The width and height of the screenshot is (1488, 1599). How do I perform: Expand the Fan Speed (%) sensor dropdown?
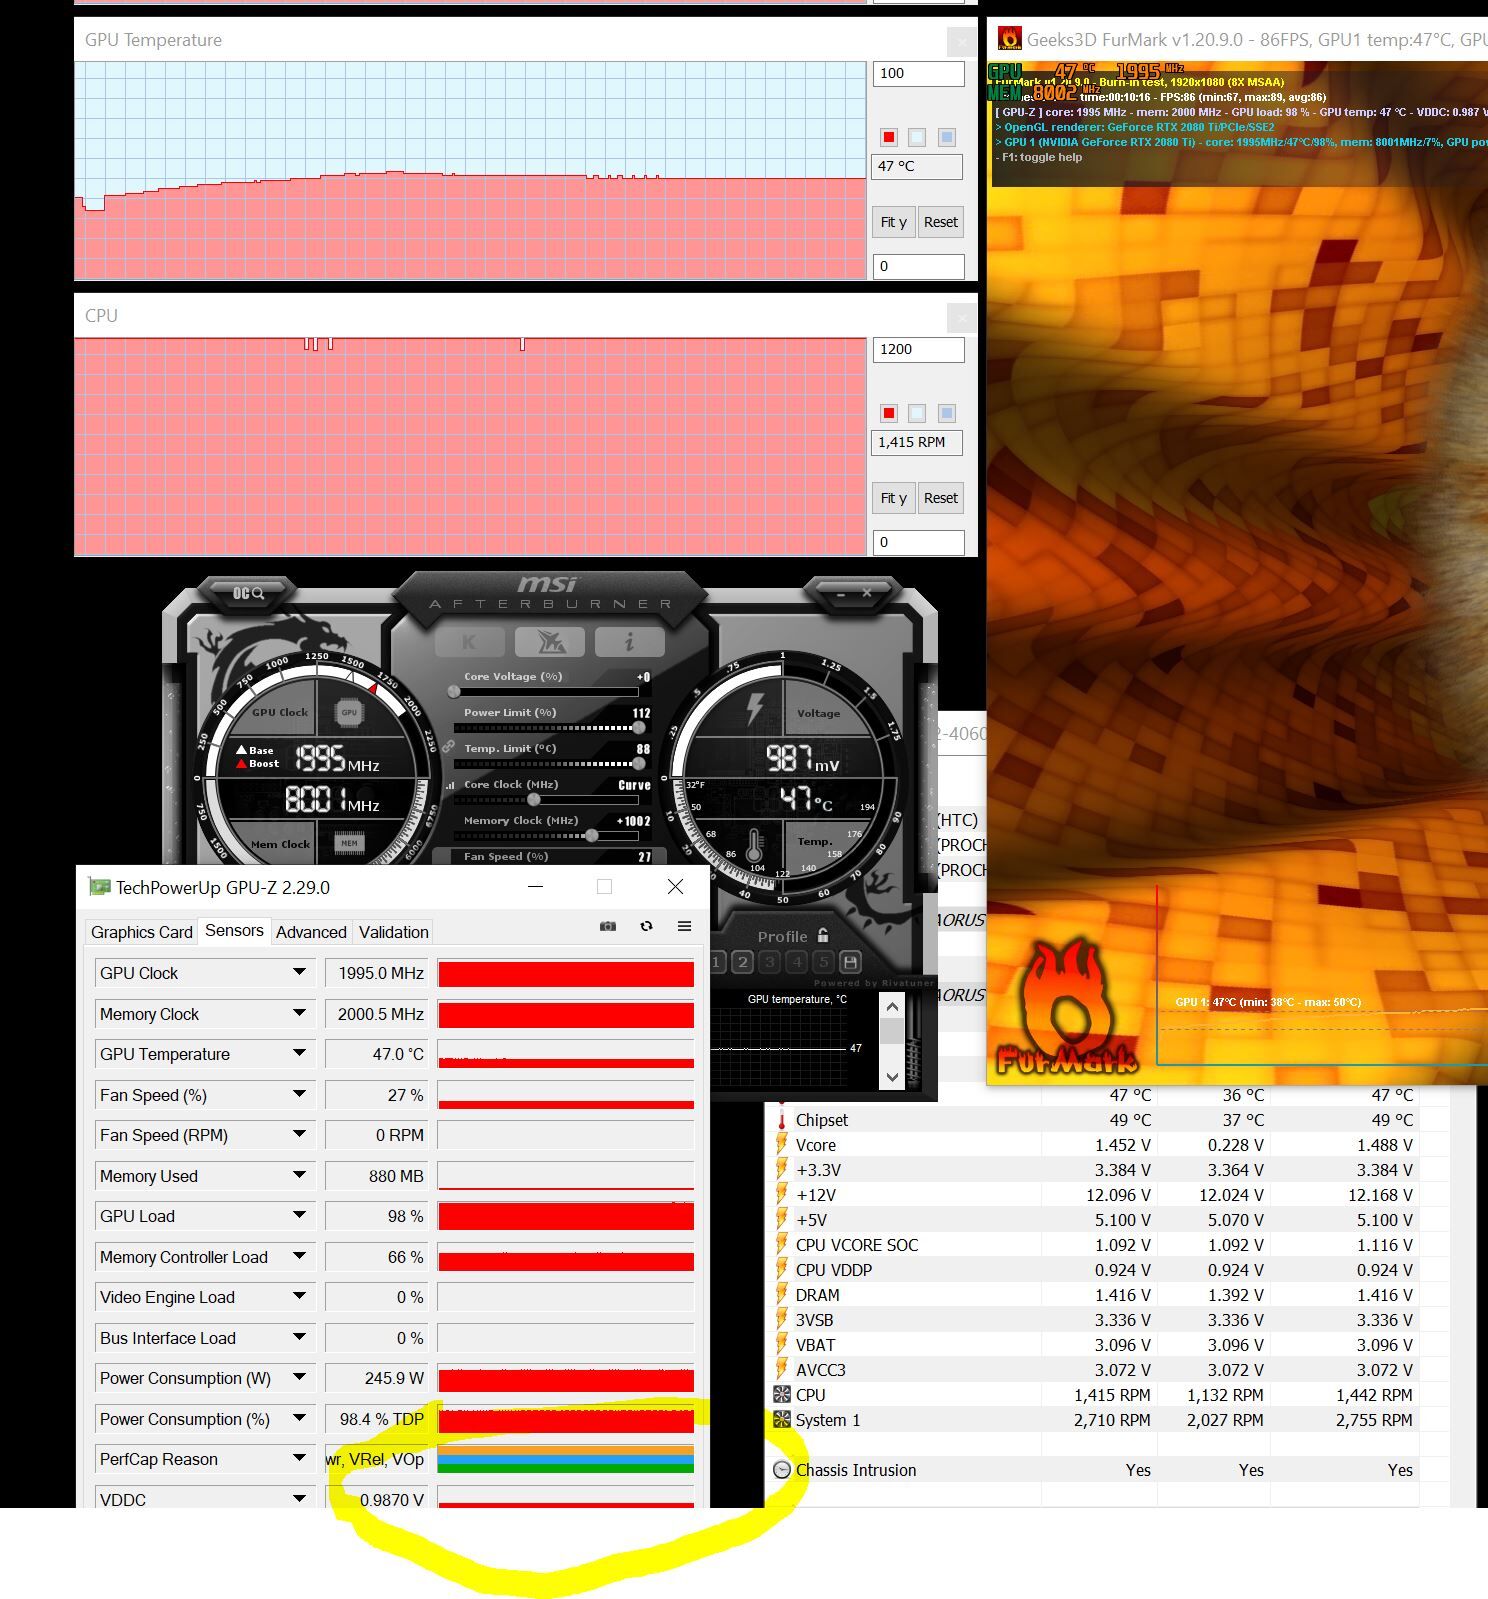[x=299, y=1094]
